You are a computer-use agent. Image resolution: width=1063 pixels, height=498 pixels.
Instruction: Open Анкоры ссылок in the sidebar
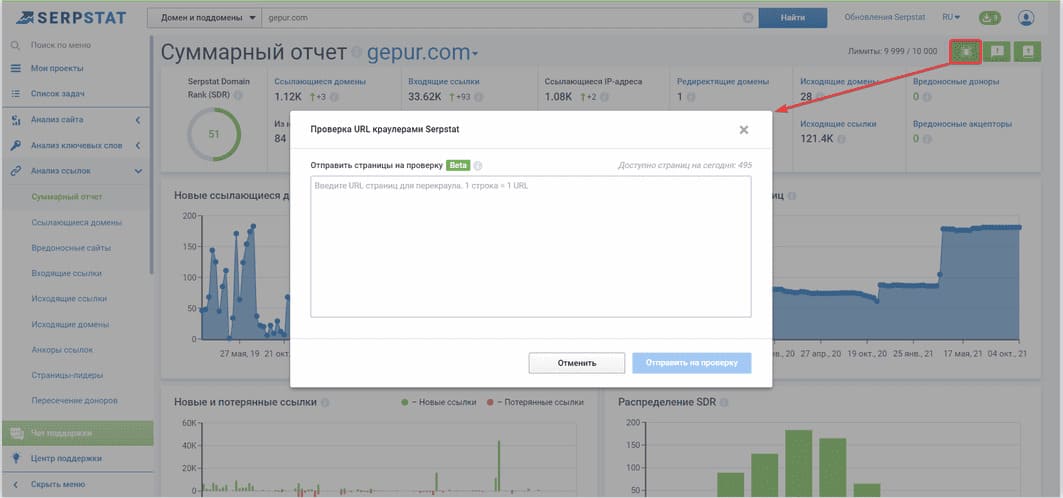click(62, 350)
